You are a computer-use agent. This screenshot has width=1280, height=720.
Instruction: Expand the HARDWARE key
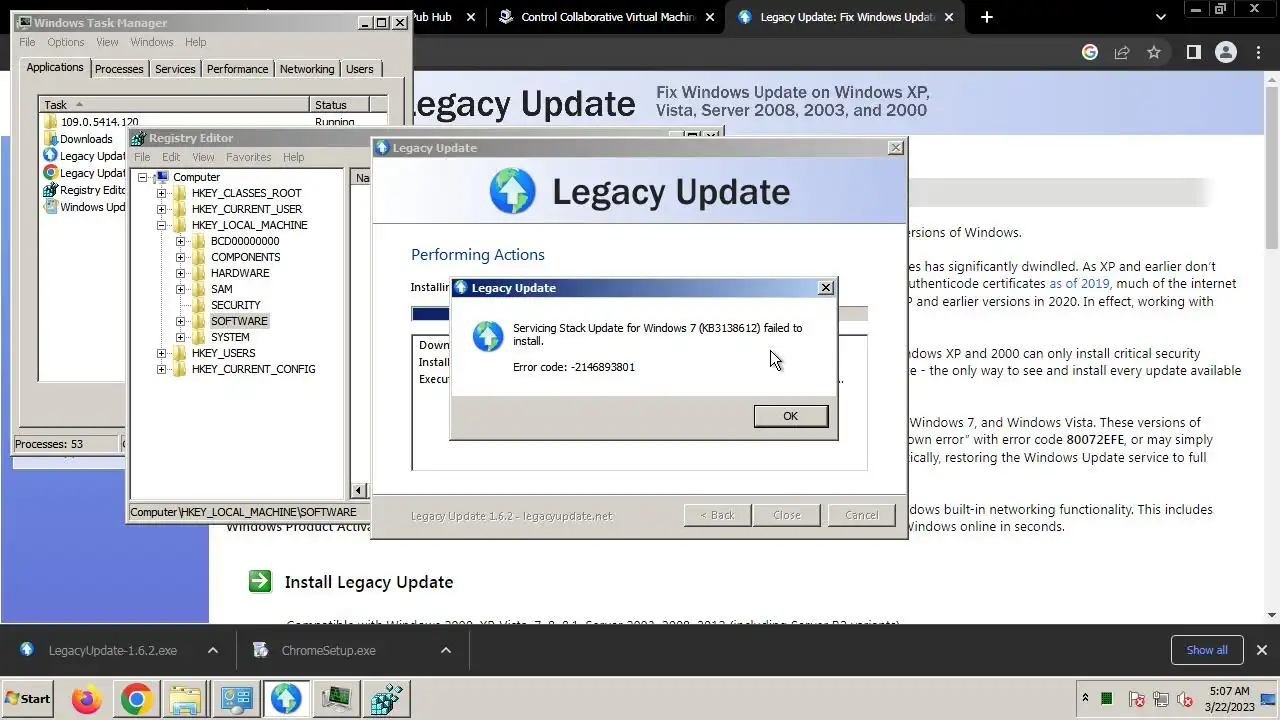pos(181,273)
